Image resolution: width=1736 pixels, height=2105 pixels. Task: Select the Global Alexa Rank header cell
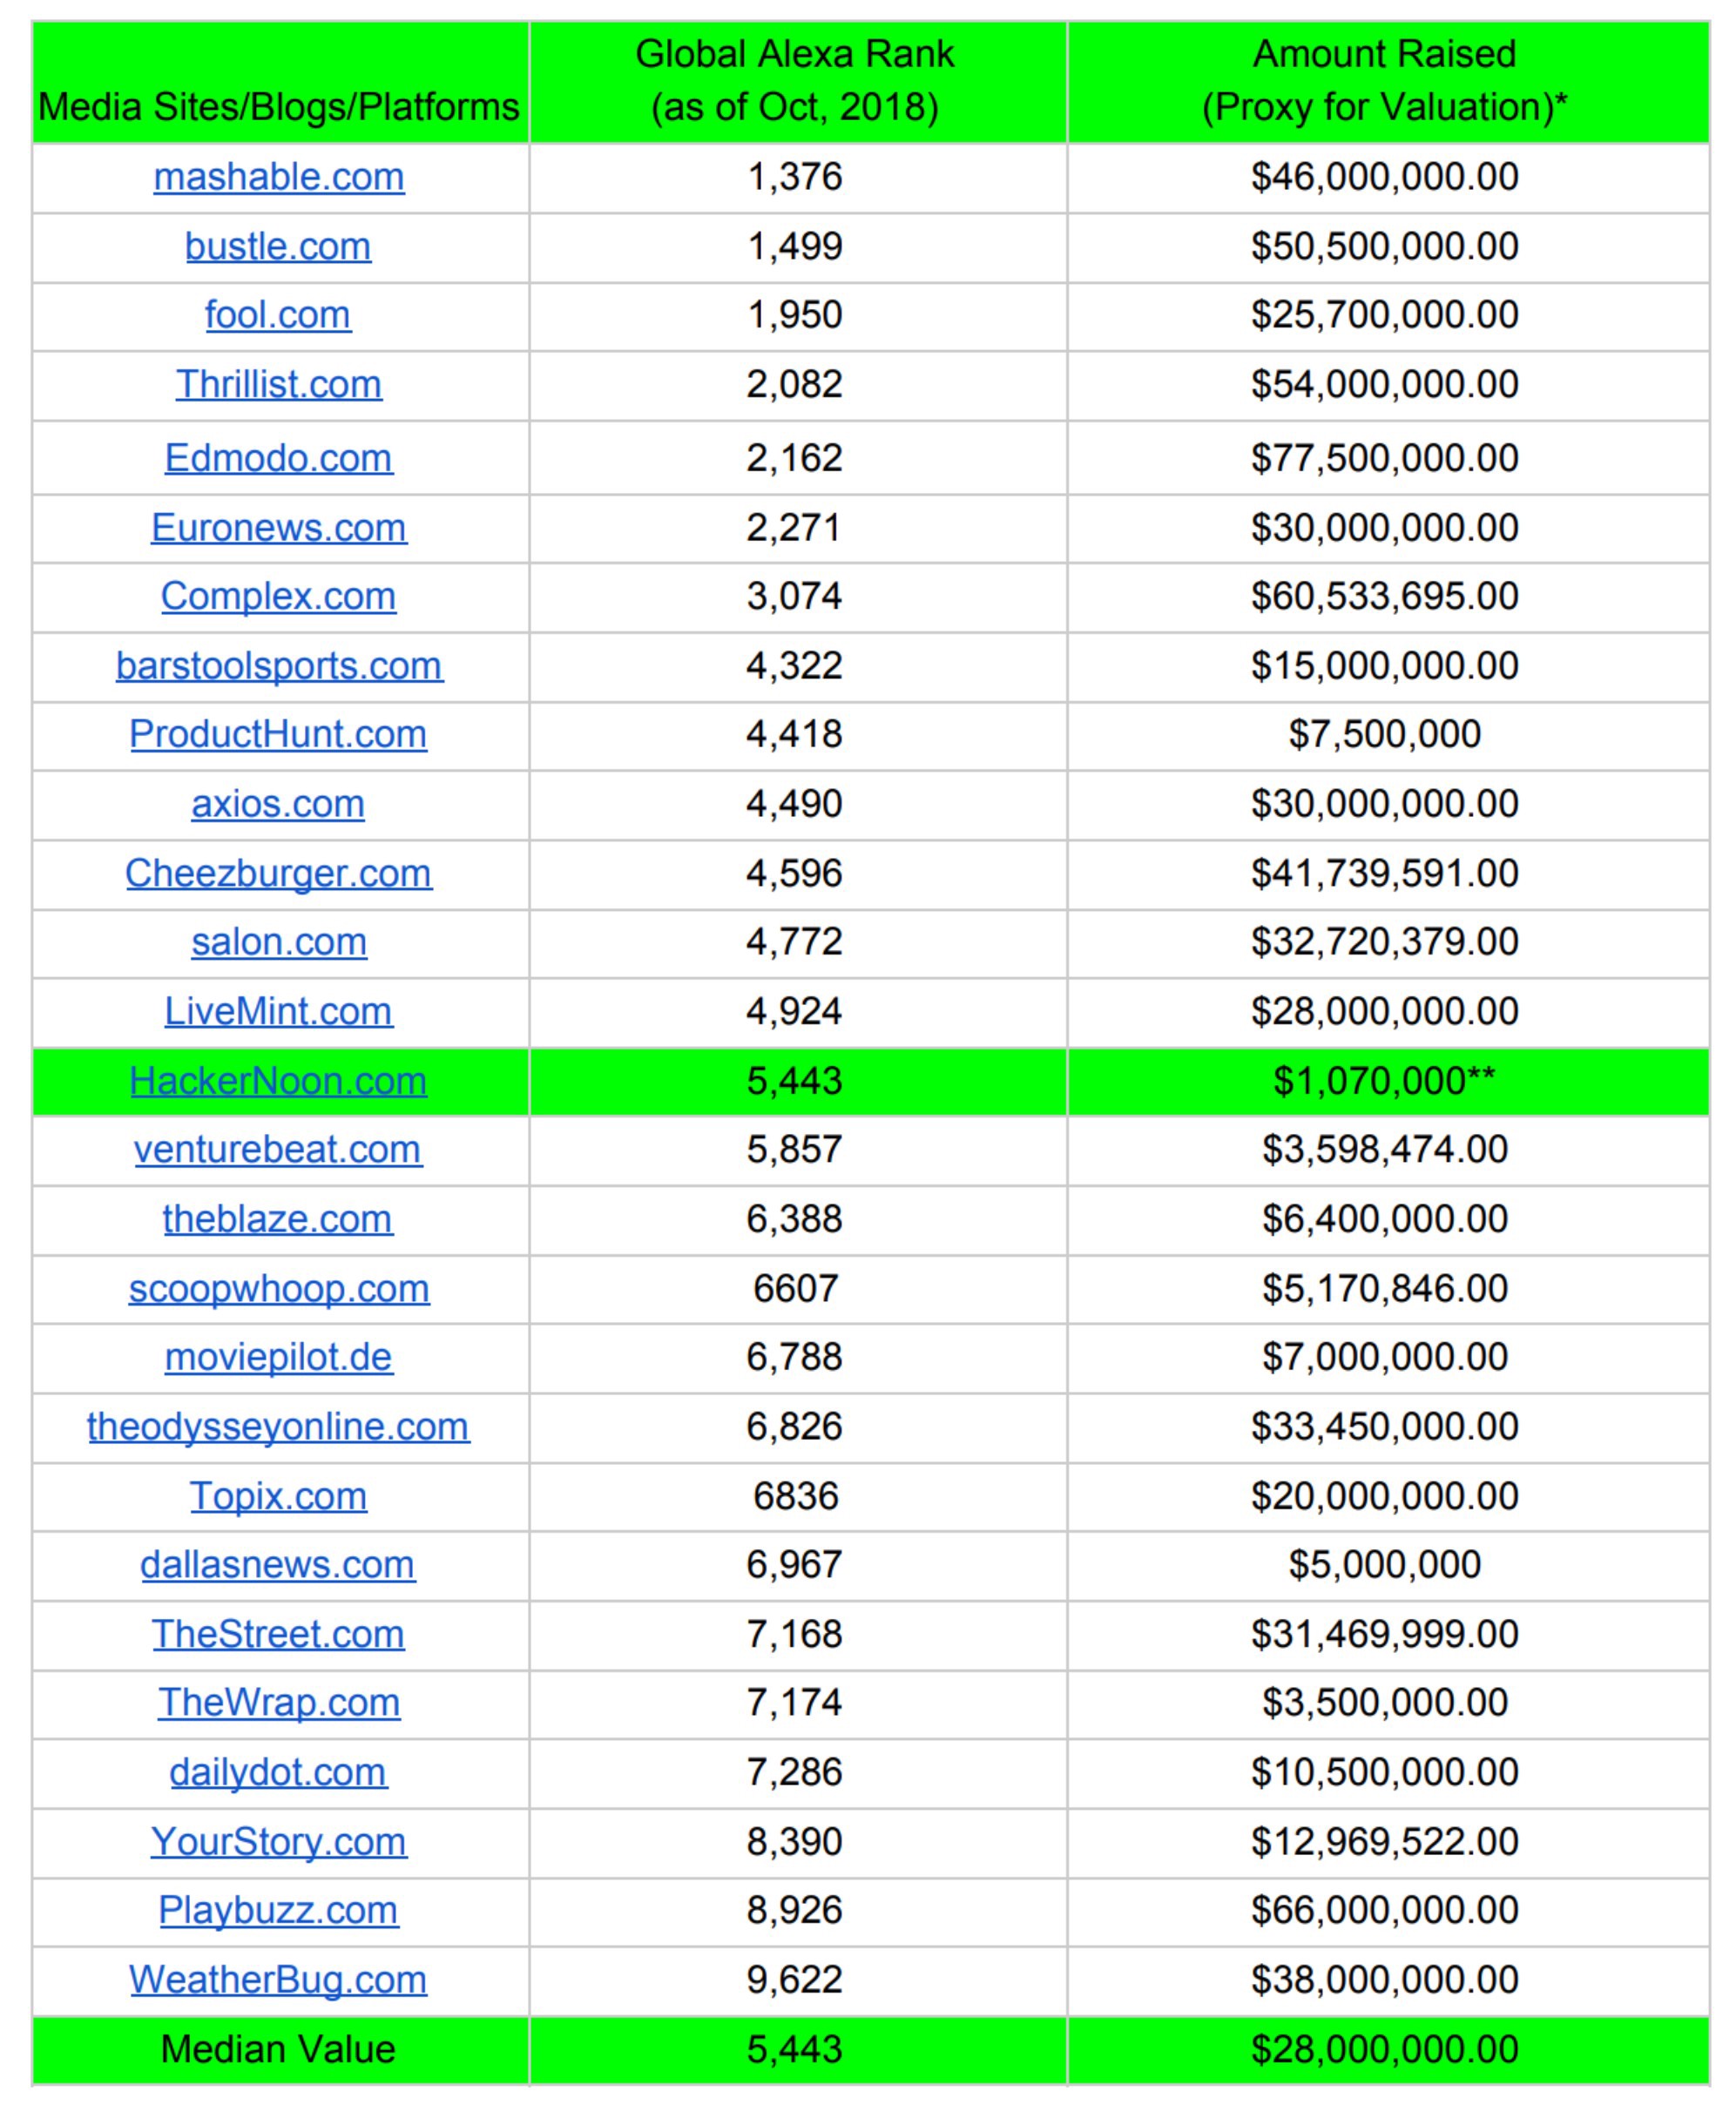point(795,81)
